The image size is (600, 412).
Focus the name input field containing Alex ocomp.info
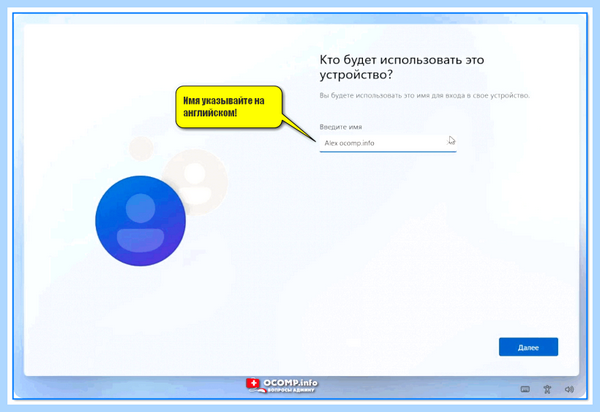(388, 143)
